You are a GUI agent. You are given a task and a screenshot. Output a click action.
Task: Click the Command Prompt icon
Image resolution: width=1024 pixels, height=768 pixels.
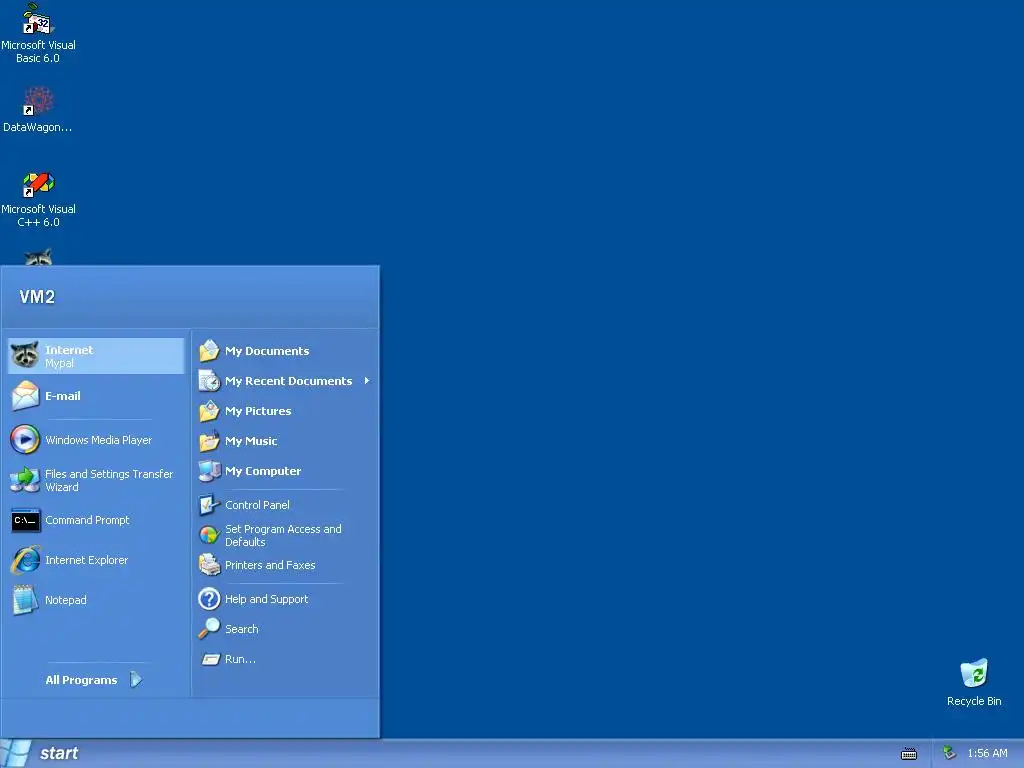point(25,520)
